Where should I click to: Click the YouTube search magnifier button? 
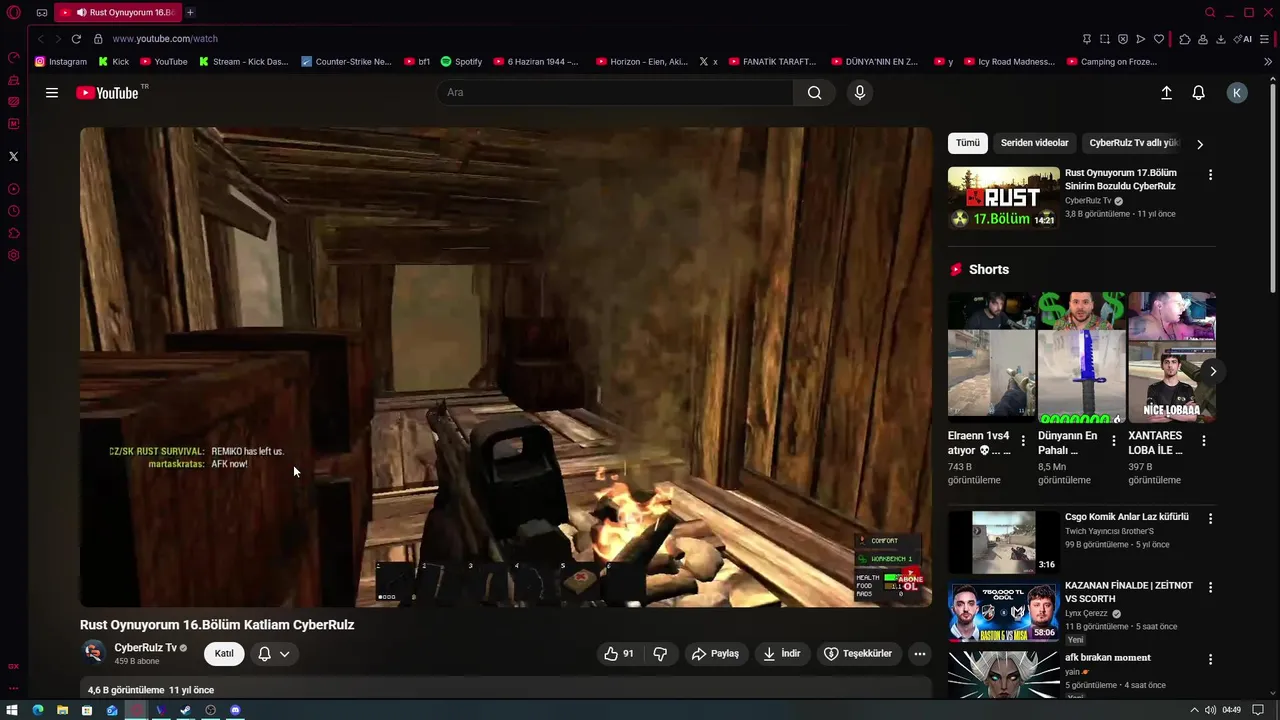click(x=814, y=93)
